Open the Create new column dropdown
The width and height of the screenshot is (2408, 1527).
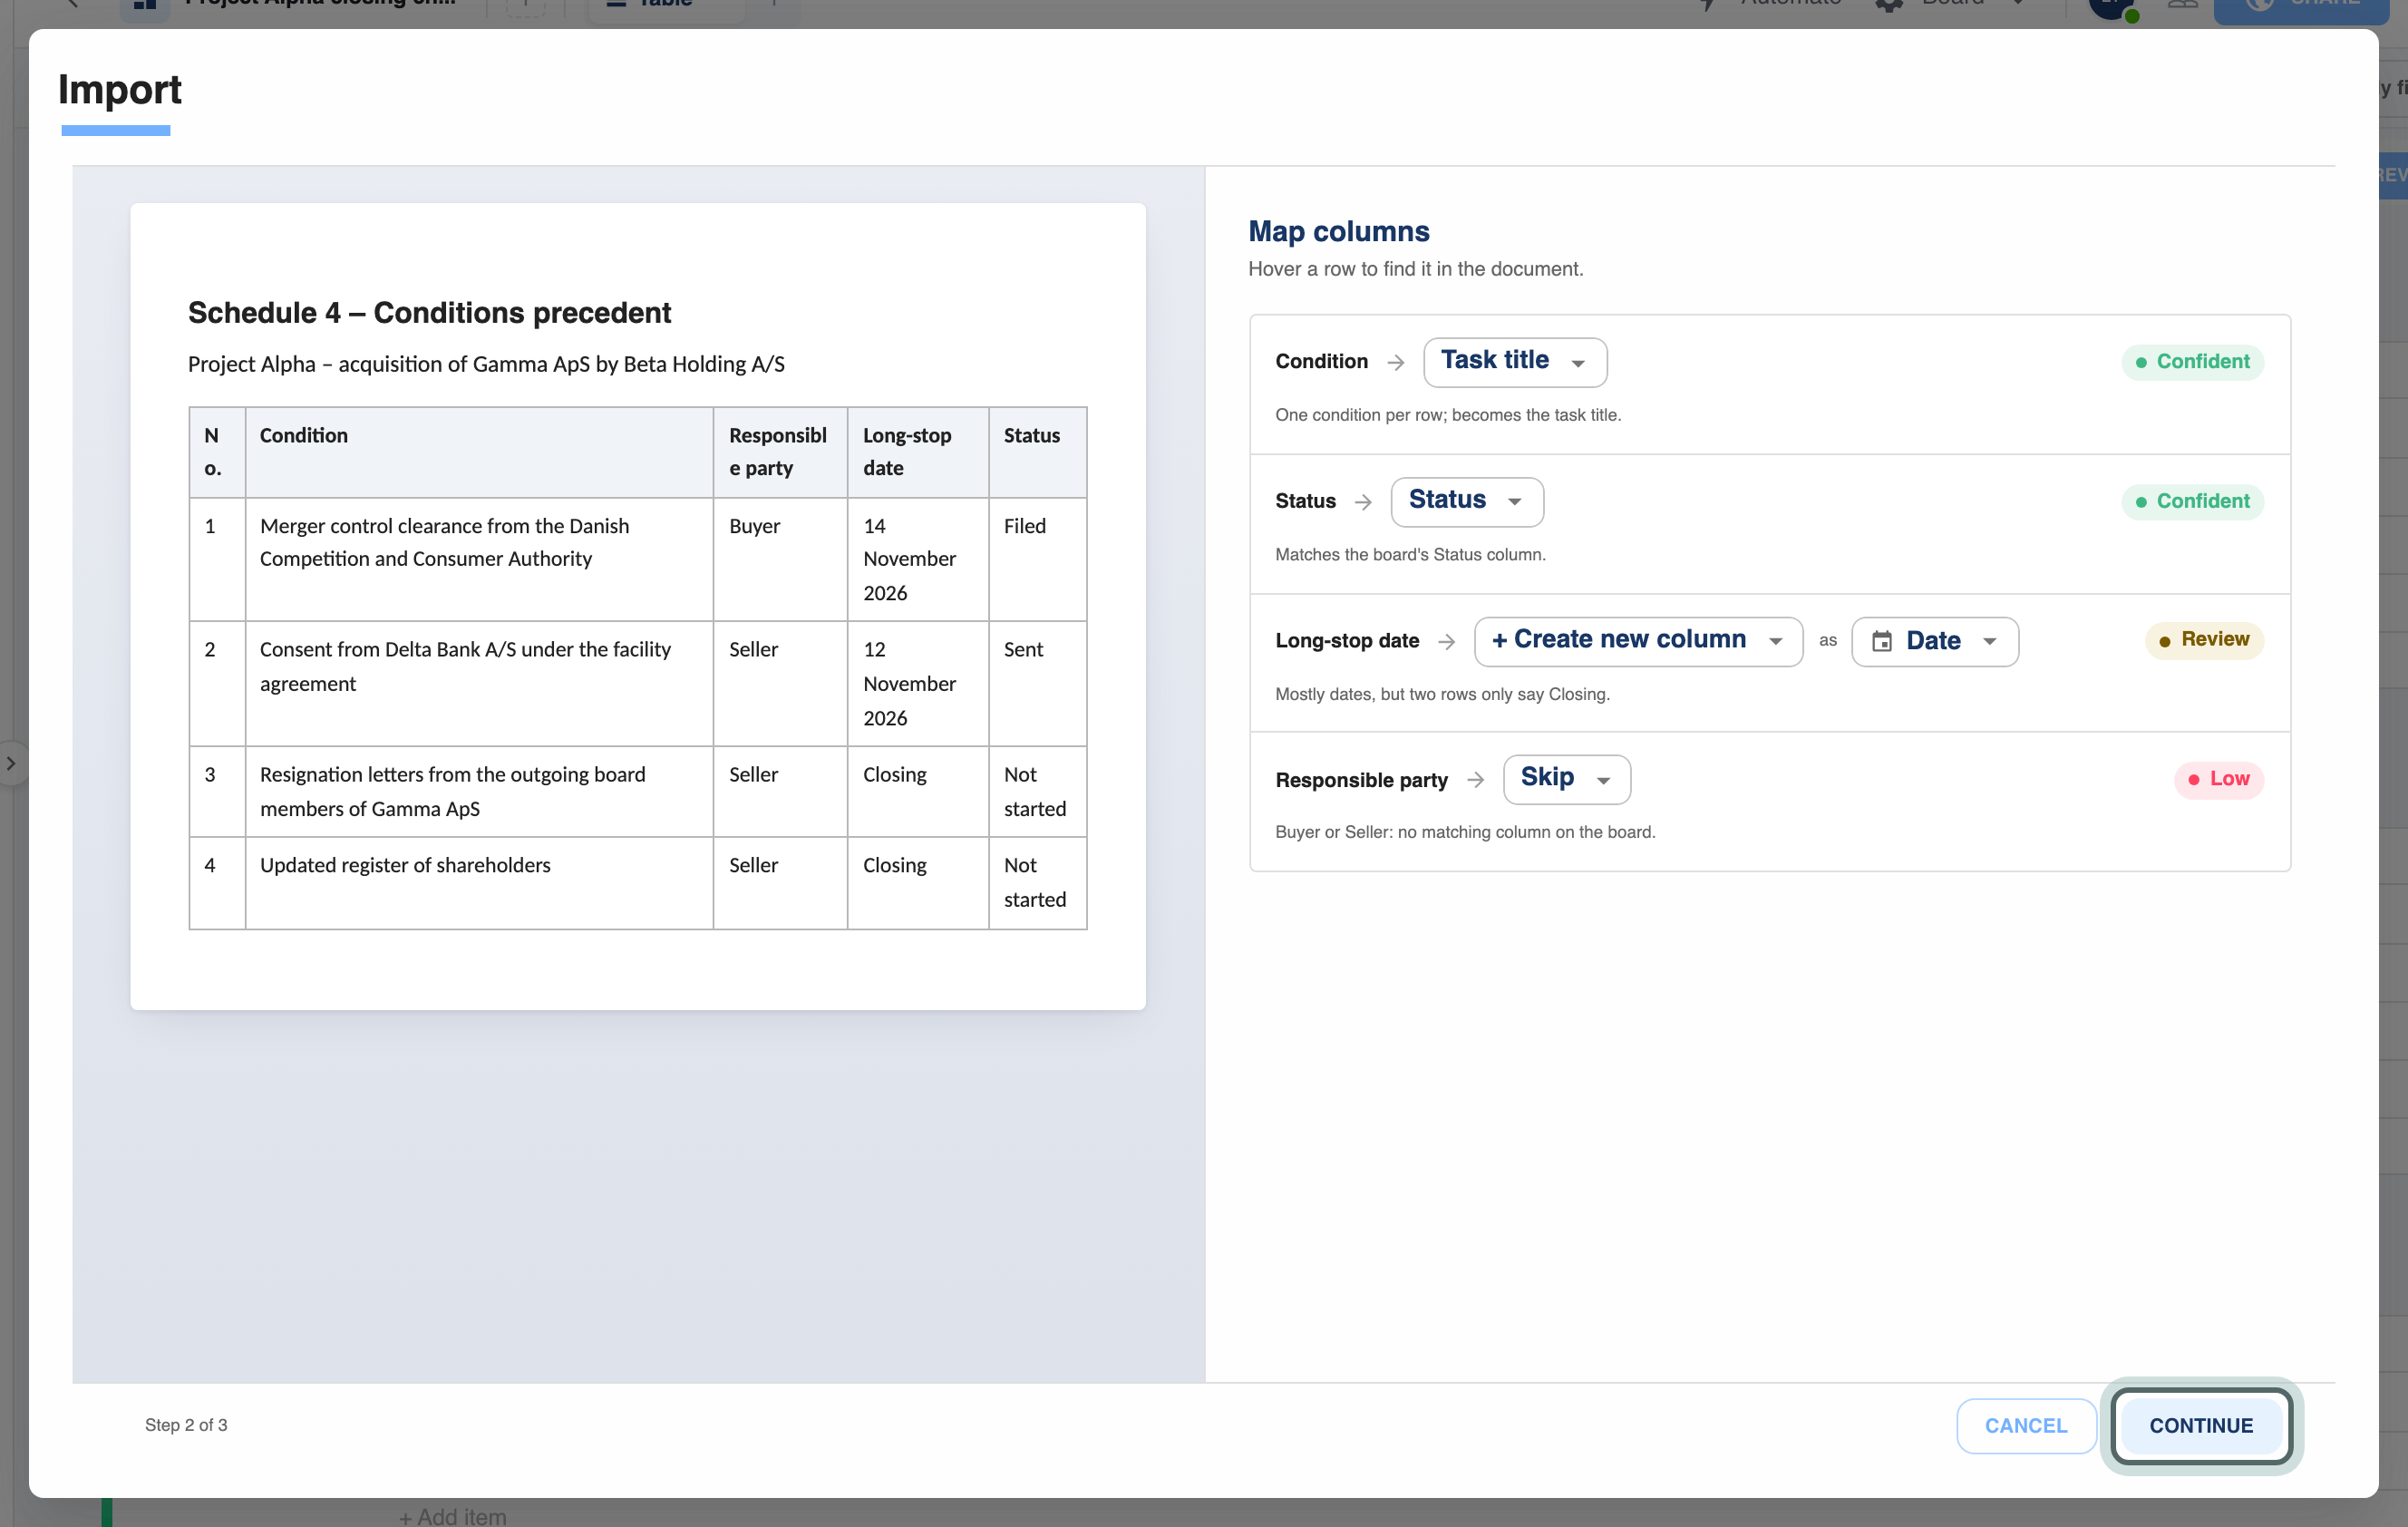[x=1637, y=641]
